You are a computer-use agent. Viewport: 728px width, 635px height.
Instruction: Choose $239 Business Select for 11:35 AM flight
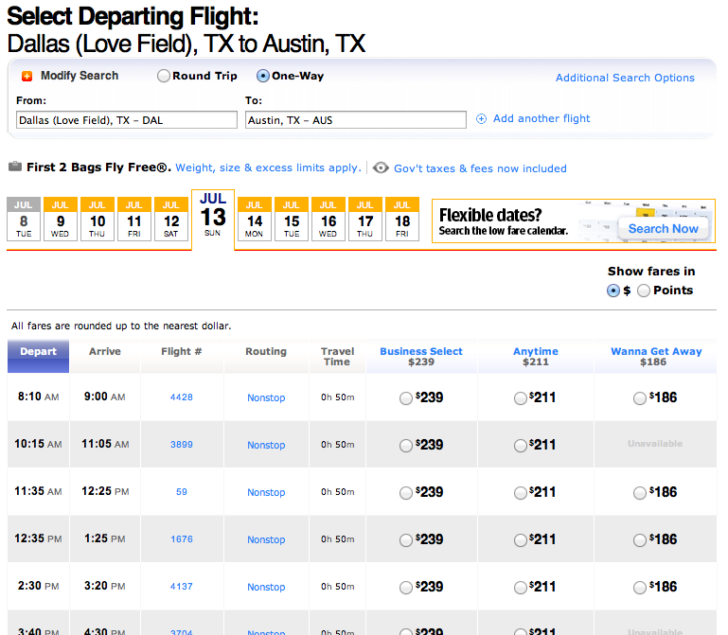click(406, 493)
